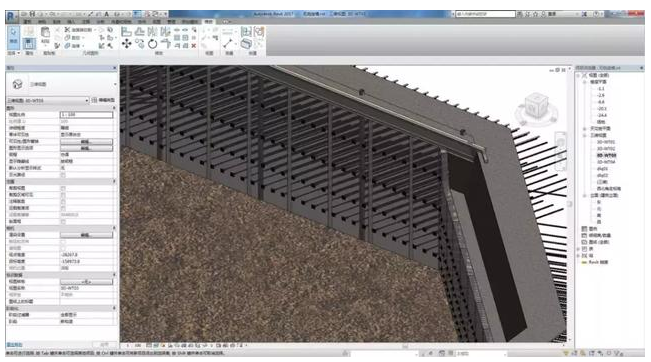
Task: Collapse the floor plans node in project browser
Action: tap(585, 82)
